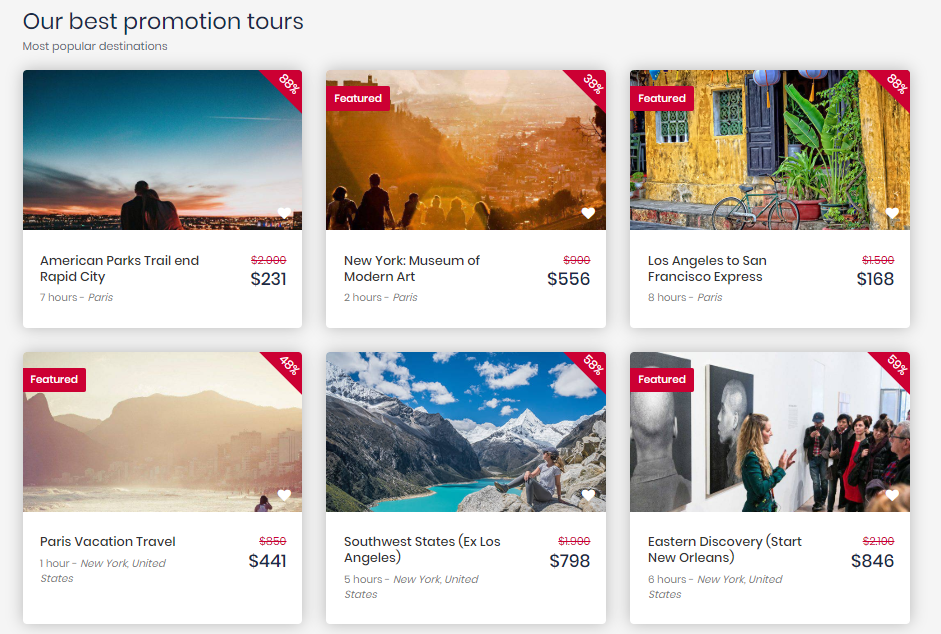The image size is (941, 634).
Task: Toggle wishlist heart on Los Angeles tour
Action: tap(892, 213)
